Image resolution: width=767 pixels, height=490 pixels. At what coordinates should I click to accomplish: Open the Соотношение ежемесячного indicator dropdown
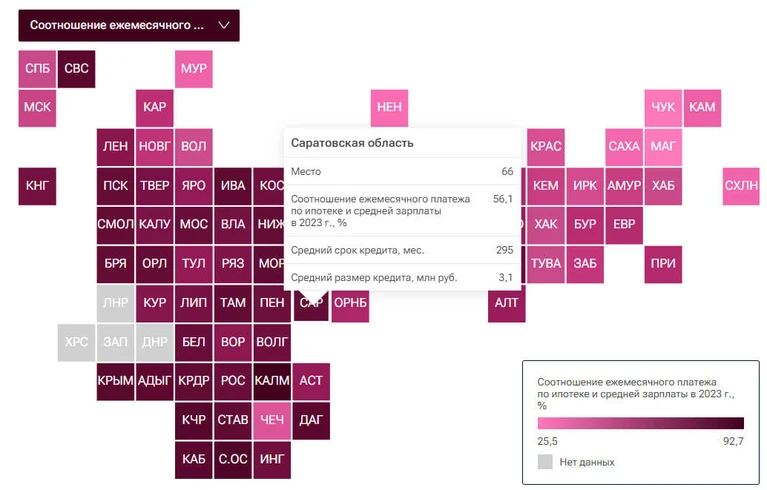129,25
